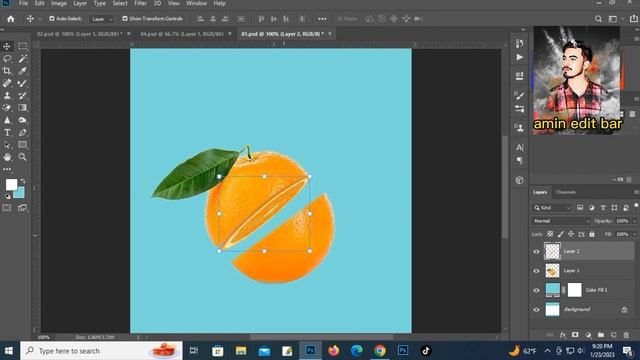Create a new layer
The image size is (640, 360).
pyautogui.click(x=613, y=335)
